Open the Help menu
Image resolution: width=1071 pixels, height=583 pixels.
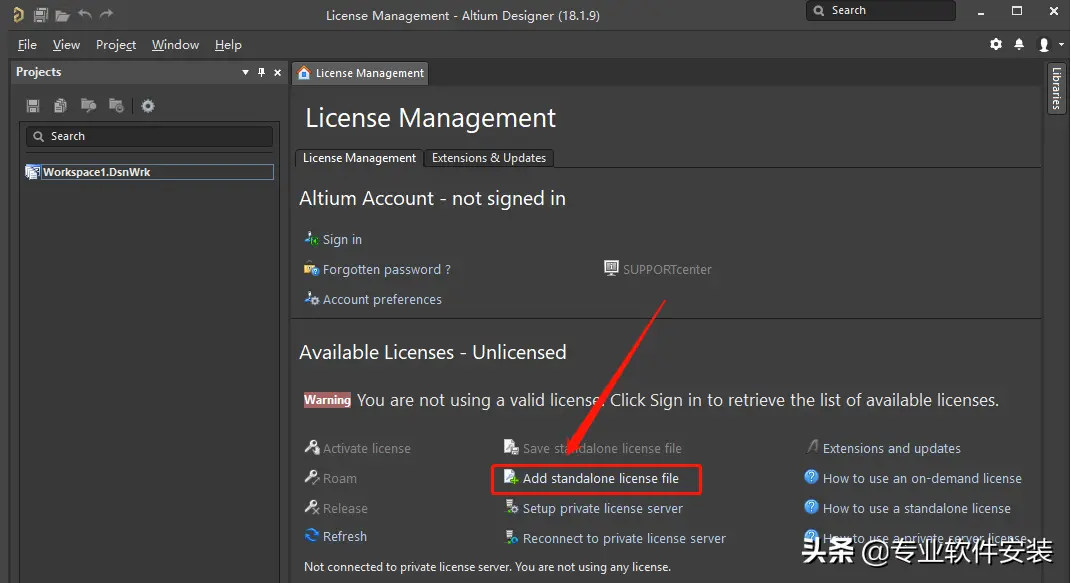click(x=228, y=45)
